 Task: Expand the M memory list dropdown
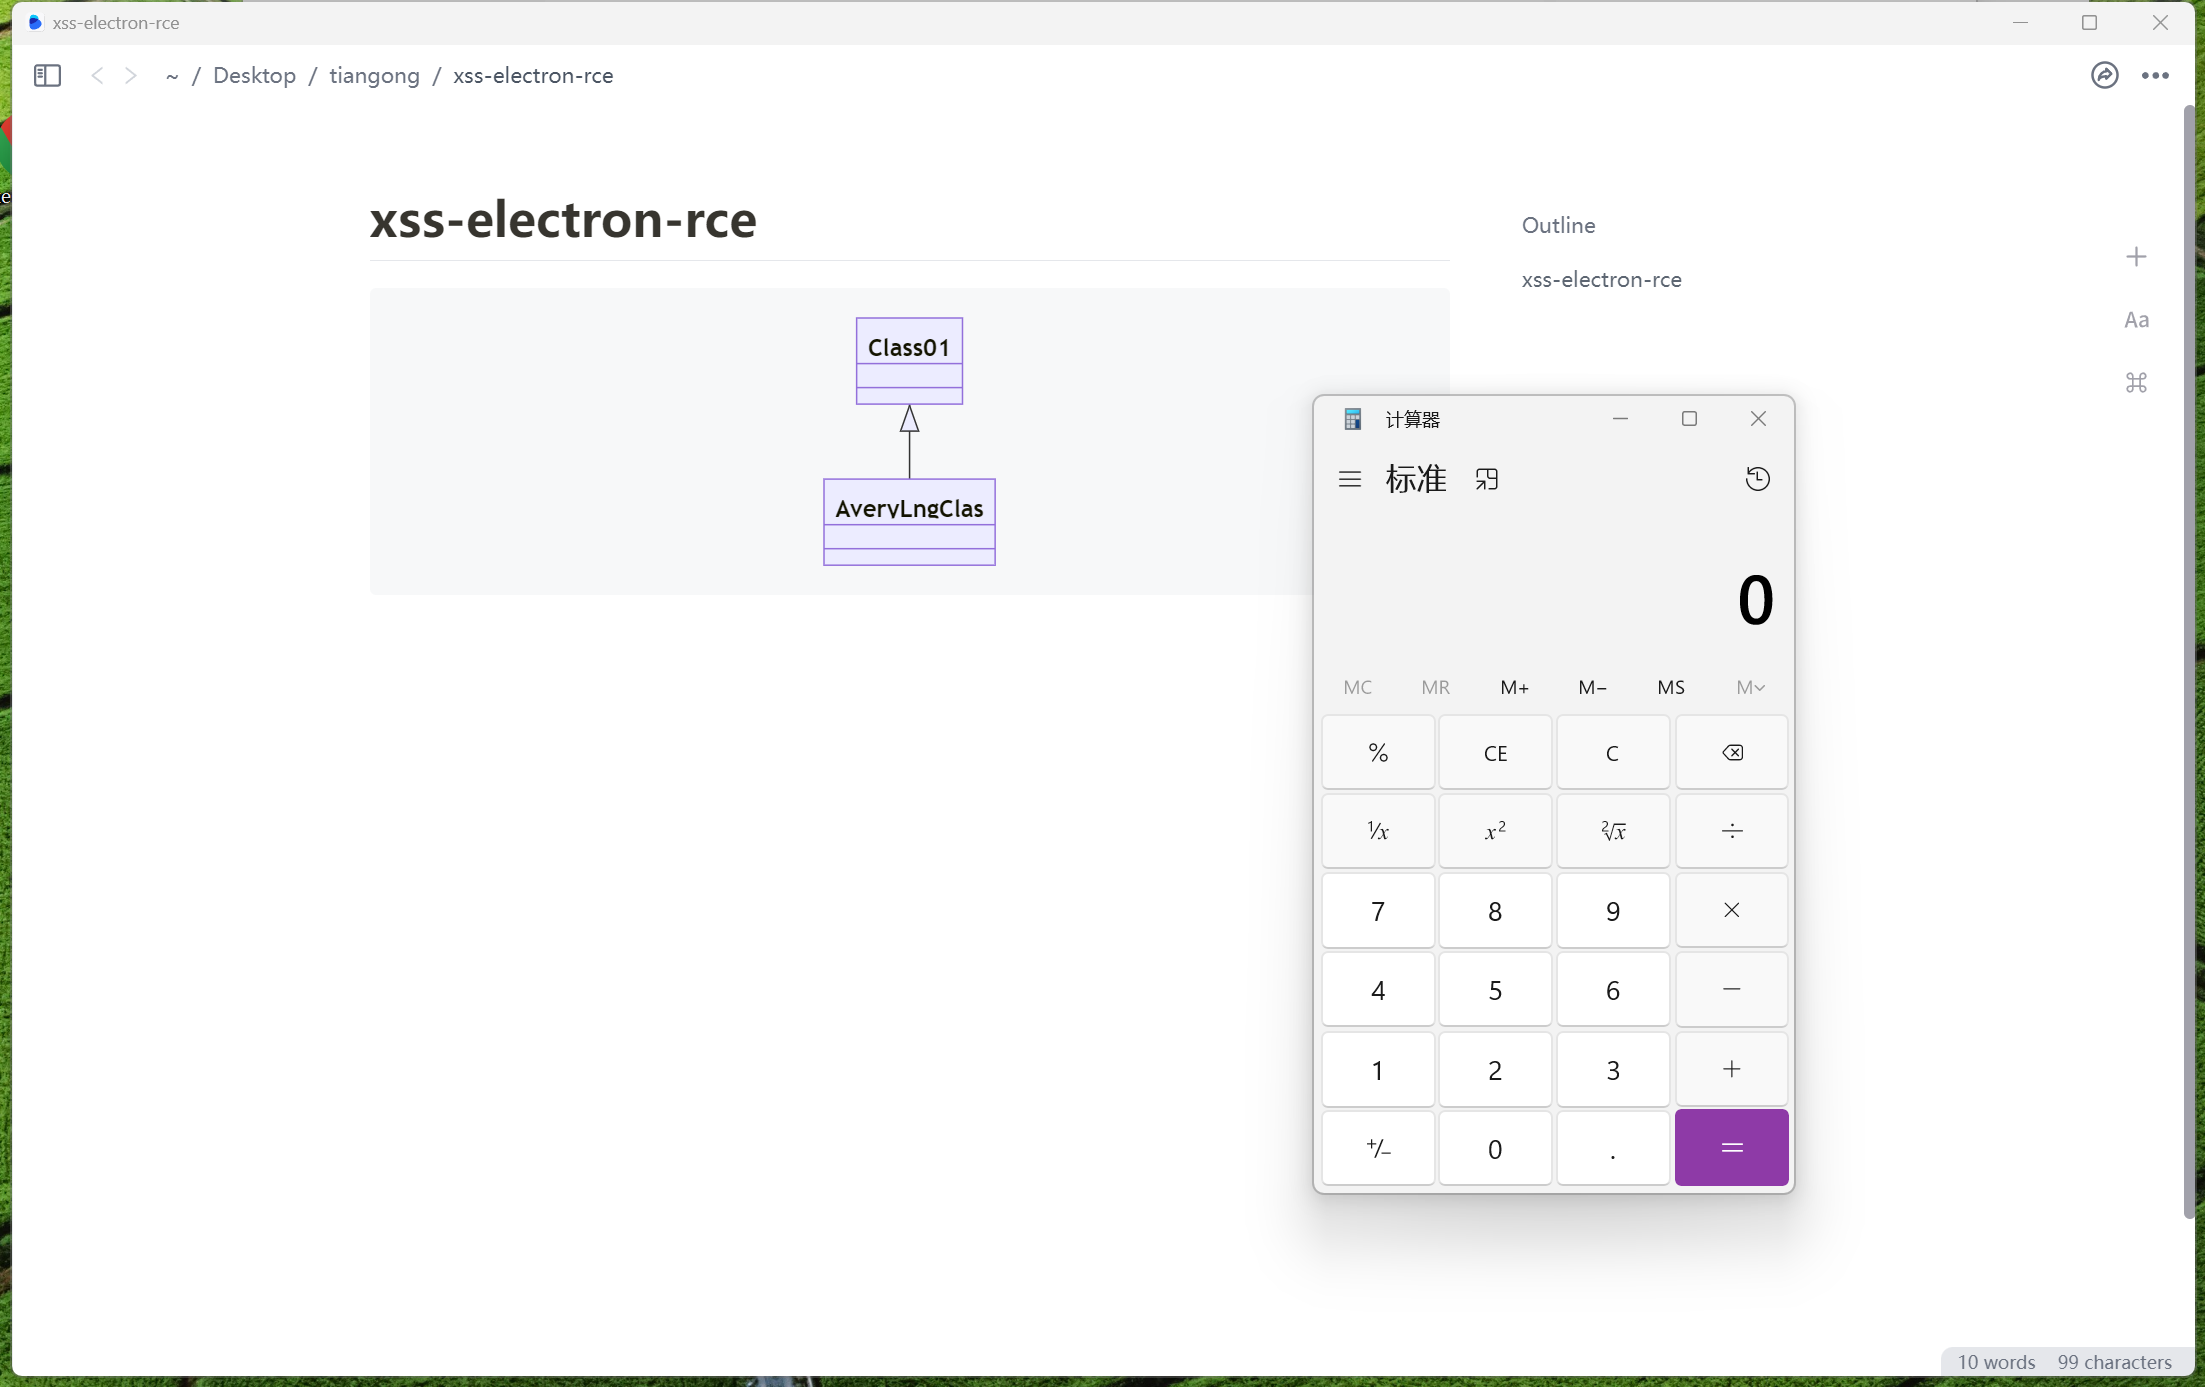[1750, 687]
